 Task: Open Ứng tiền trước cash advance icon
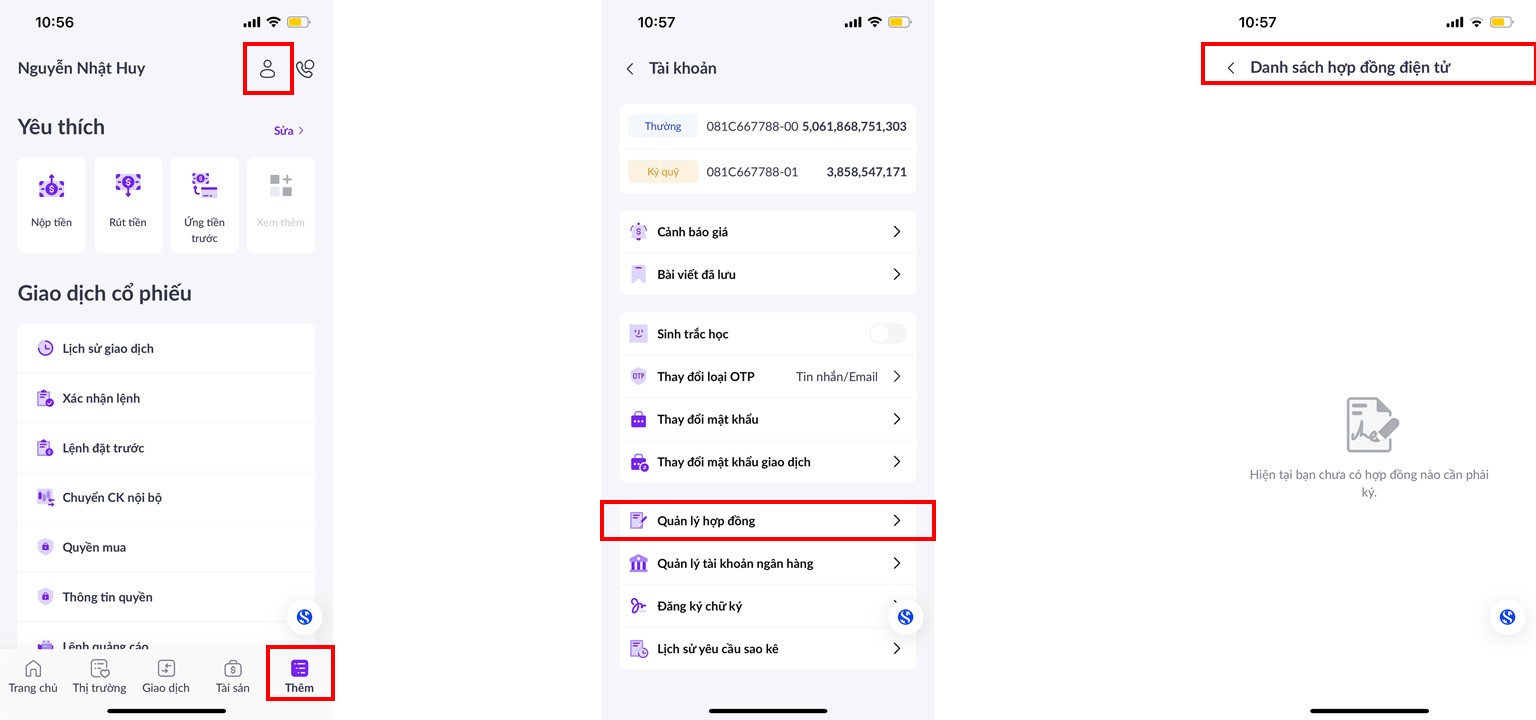click(x=204, y=186)
